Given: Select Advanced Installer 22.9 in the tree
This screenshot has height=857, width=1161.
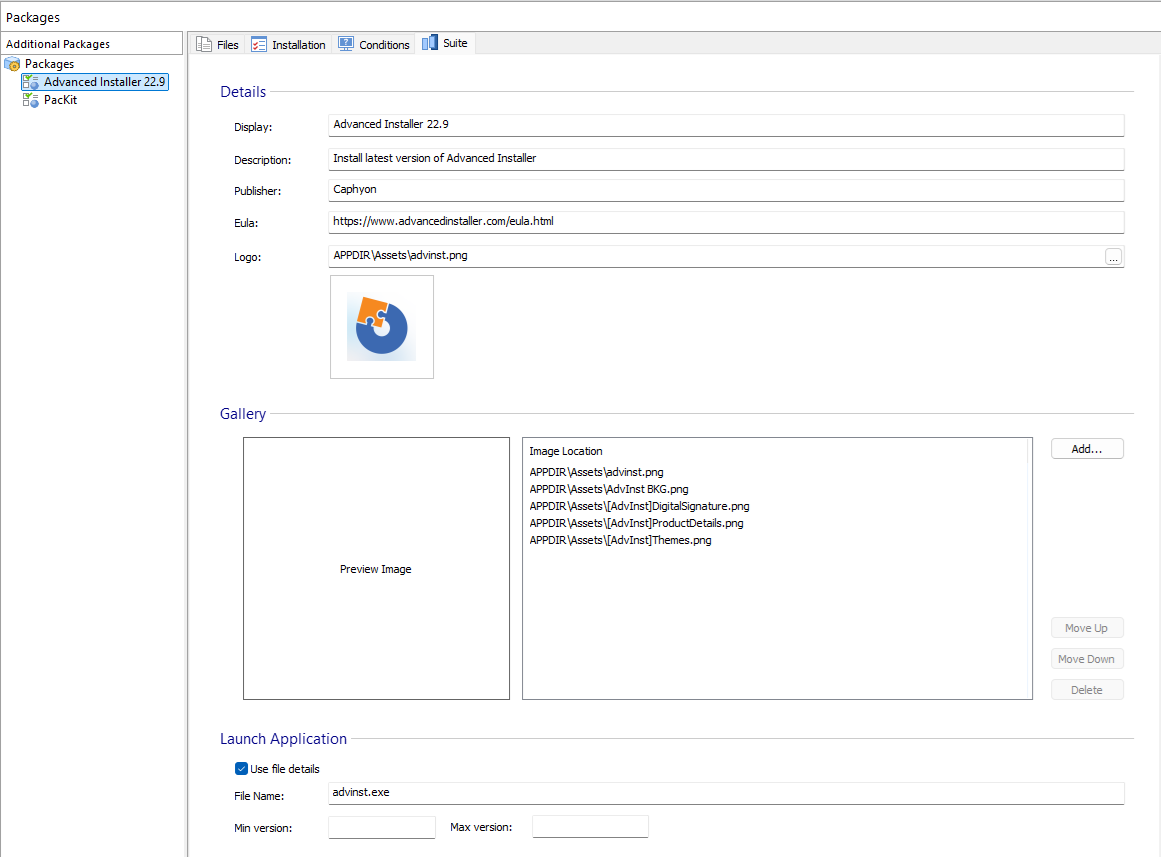Looking at the screenshot, I should click(104, 81).
